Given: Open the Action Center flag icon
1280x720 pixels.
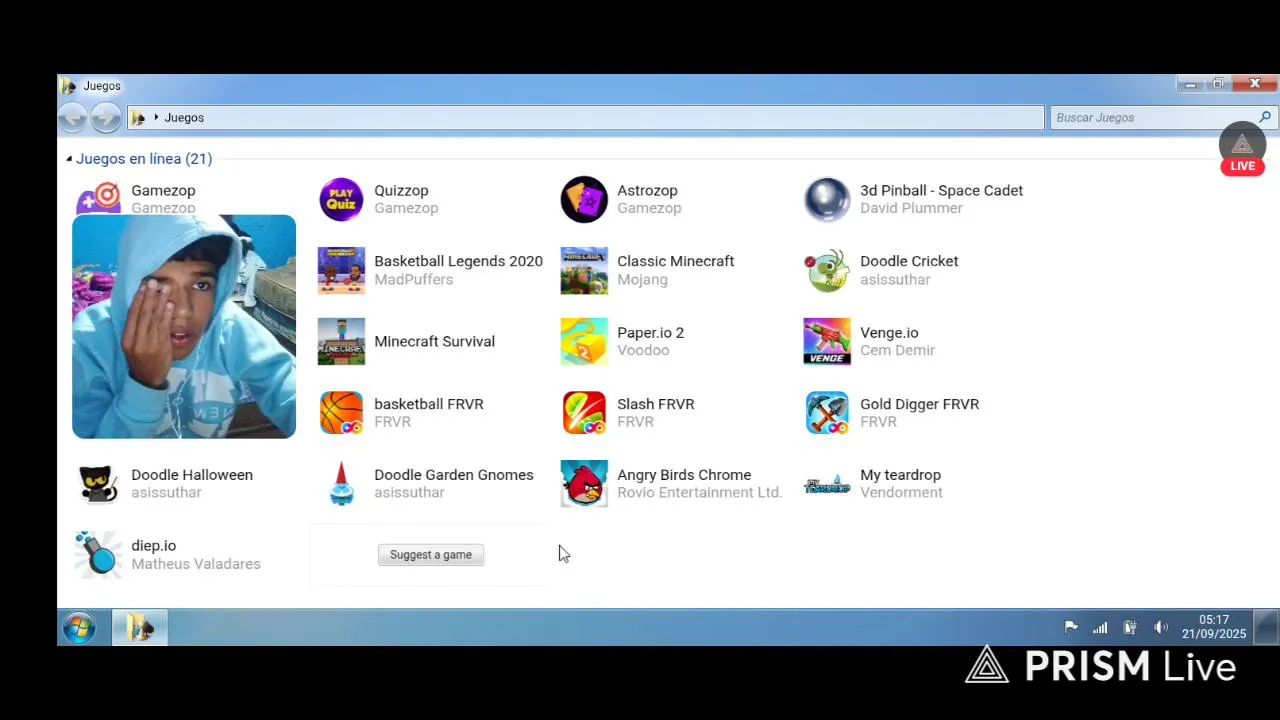Looking at the screenshot, I should coord(1071,628).
